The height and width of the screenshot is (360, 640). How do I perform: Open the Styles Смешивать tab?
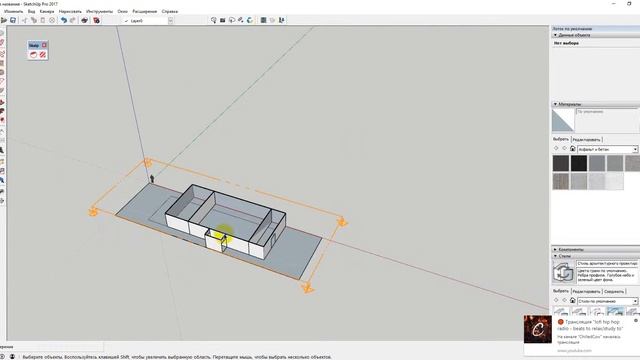tap(614, 291)
